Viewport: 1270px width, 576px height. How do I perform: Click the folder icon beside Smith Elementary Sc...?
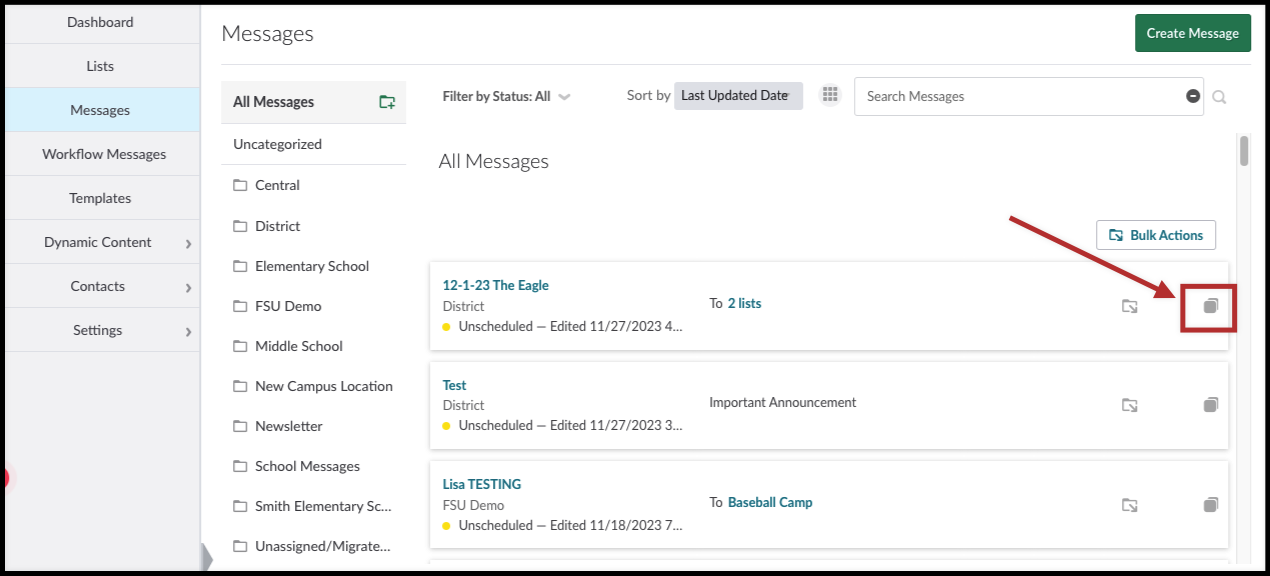point(240,506)
